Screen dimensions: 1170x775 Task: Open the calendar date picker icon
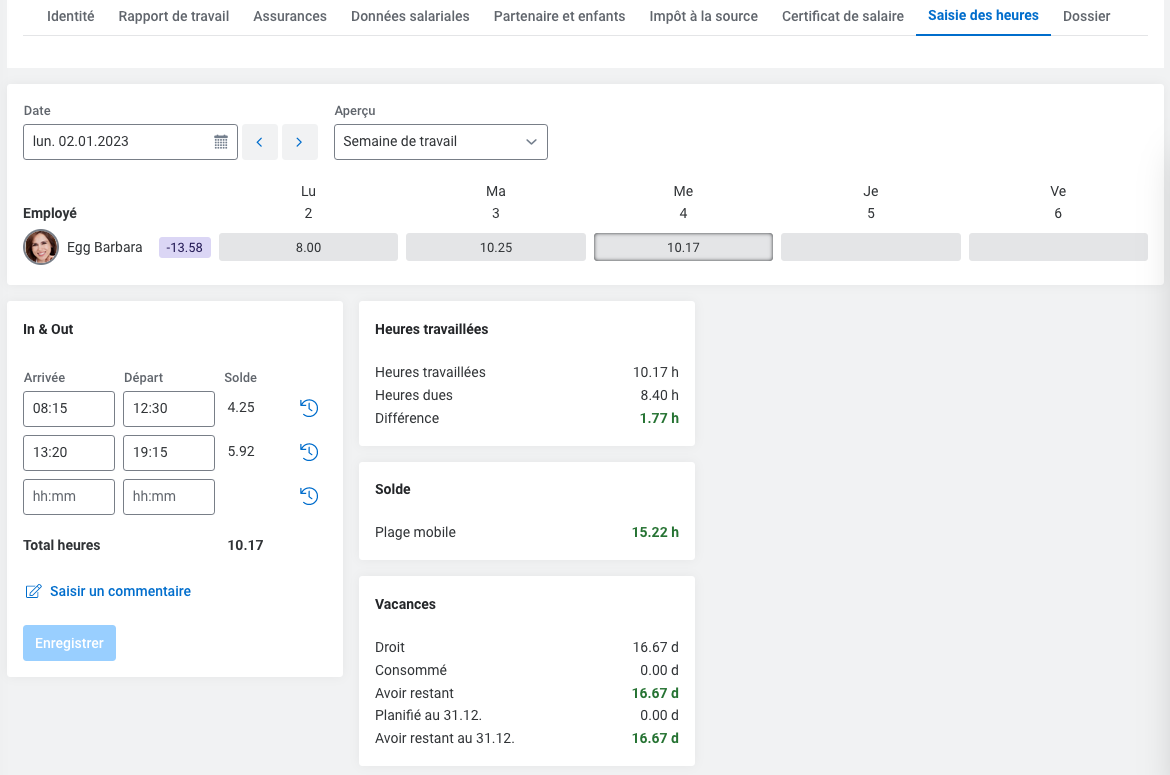point(221,142)
